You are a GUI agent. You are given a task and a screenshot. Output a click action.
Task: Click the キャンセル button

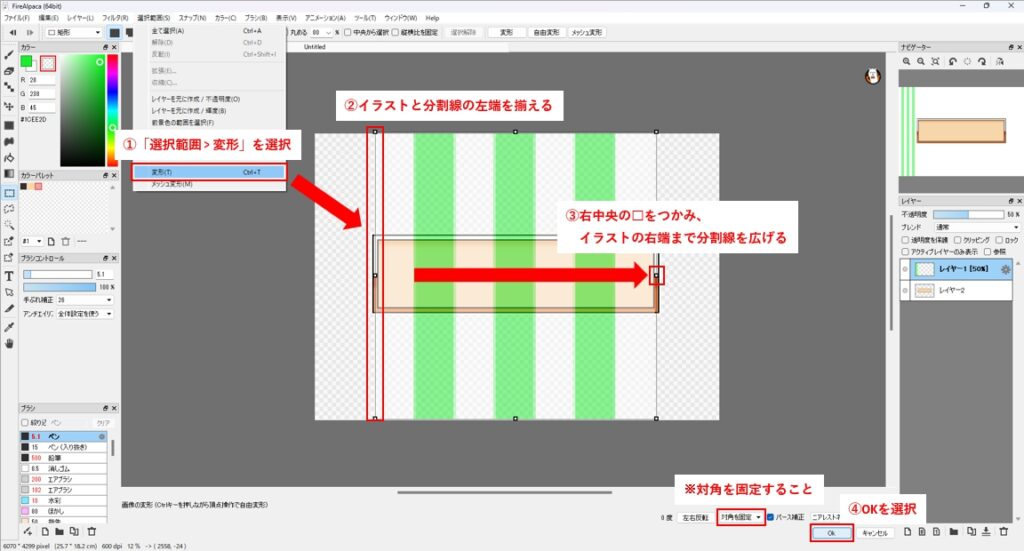(874, 533)
